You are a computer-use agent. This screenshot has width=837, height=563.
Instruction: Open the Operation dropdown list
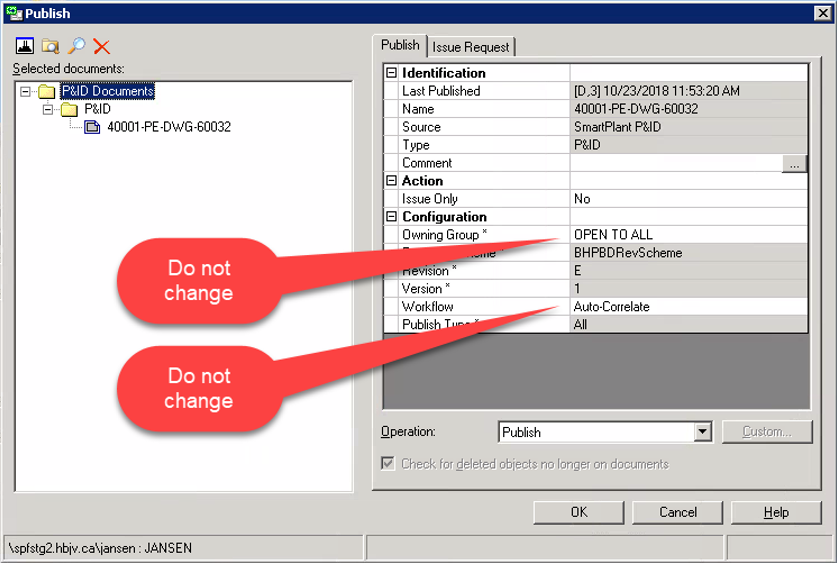[702, 432]
